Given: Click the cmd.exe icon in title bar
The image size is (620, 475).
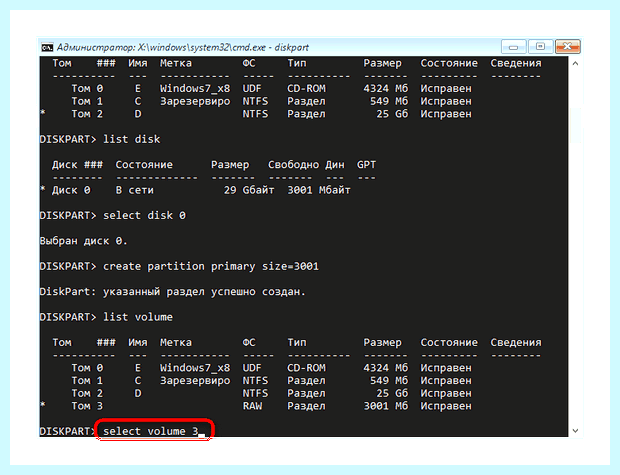Looking at the screenshot, I should (x=47, y=47).
